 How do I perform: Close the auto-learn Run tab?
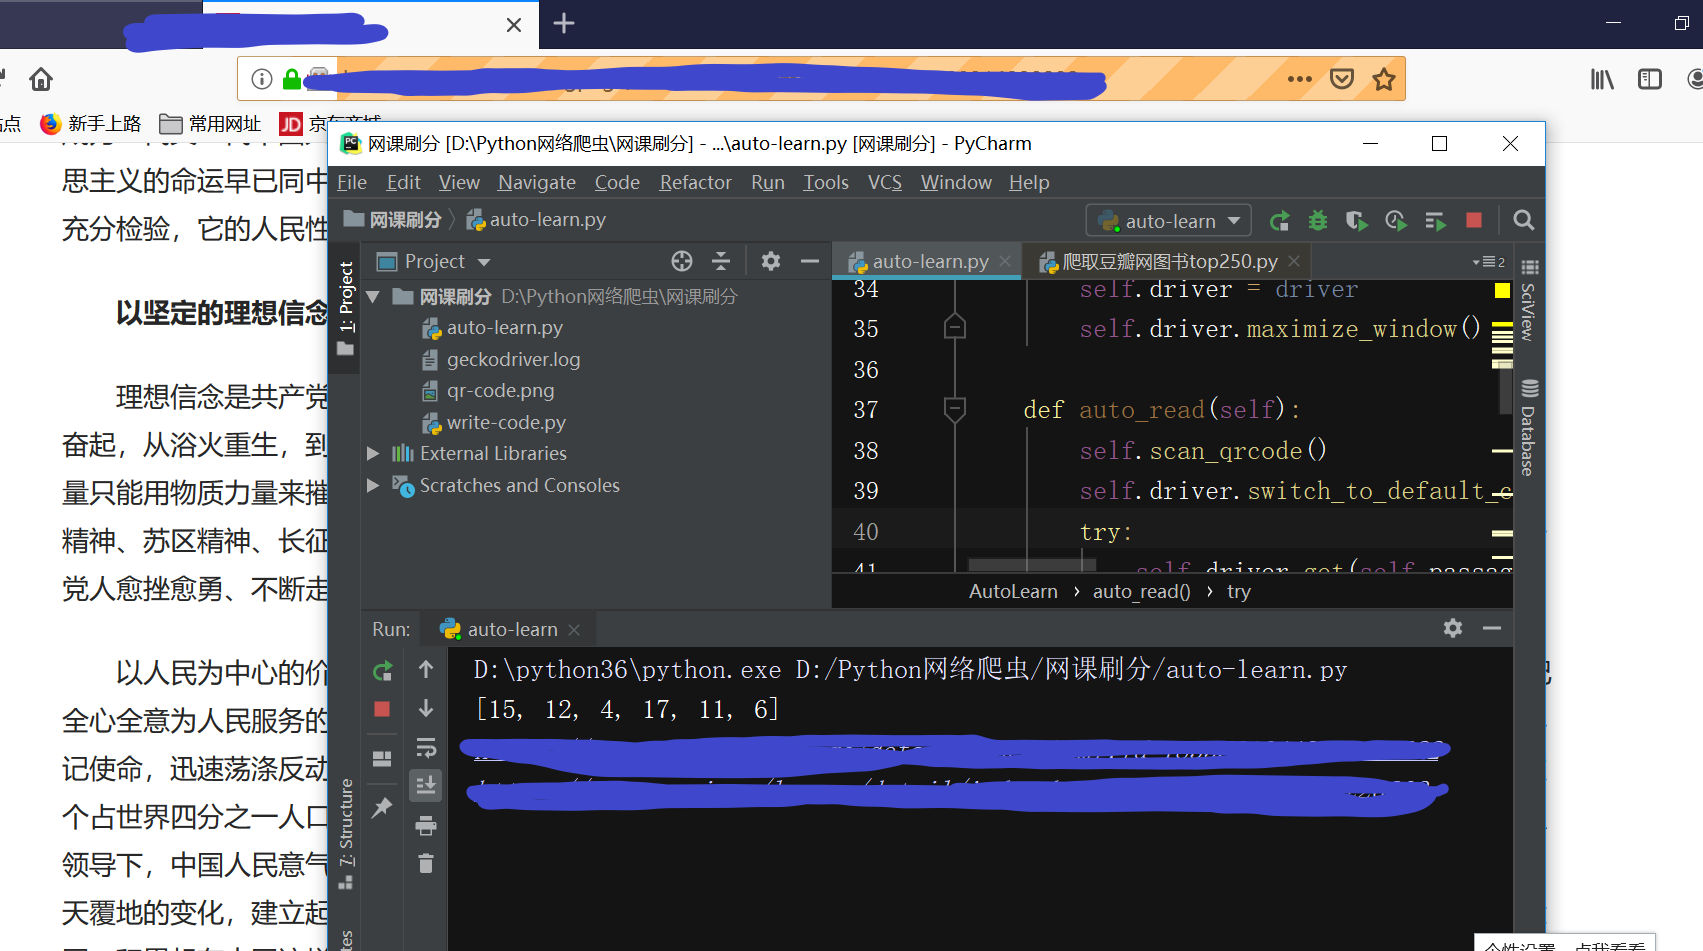(574, 630)
